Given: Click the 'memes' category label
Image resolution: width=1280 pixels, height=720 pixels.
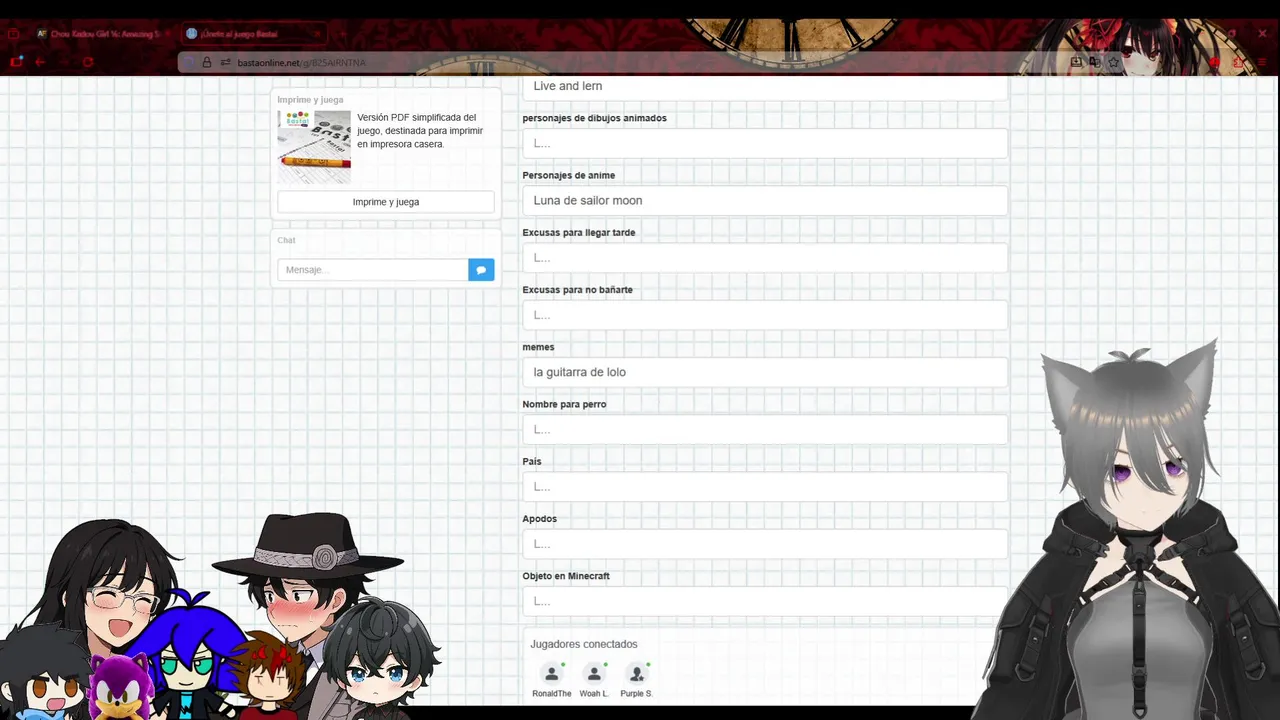Looking at the screenshot, I should pos(538,347).
